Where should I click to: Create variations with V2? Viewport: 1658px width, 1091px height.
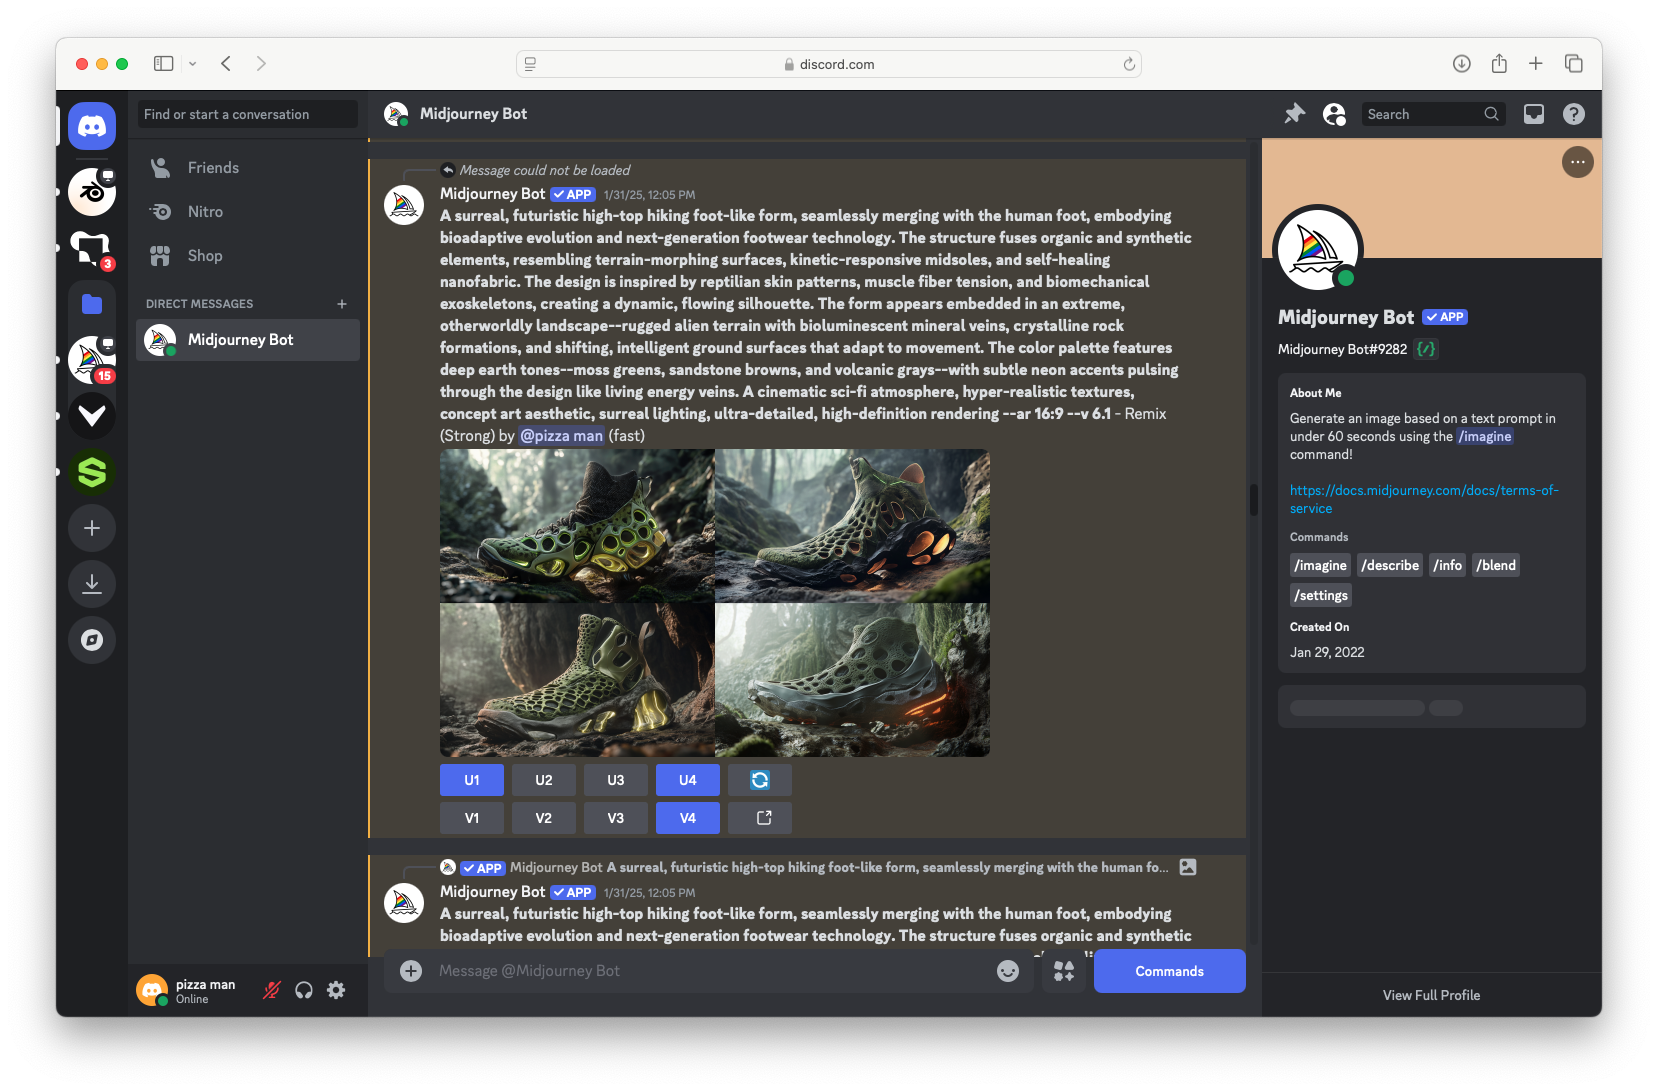[x=544, y=818]
